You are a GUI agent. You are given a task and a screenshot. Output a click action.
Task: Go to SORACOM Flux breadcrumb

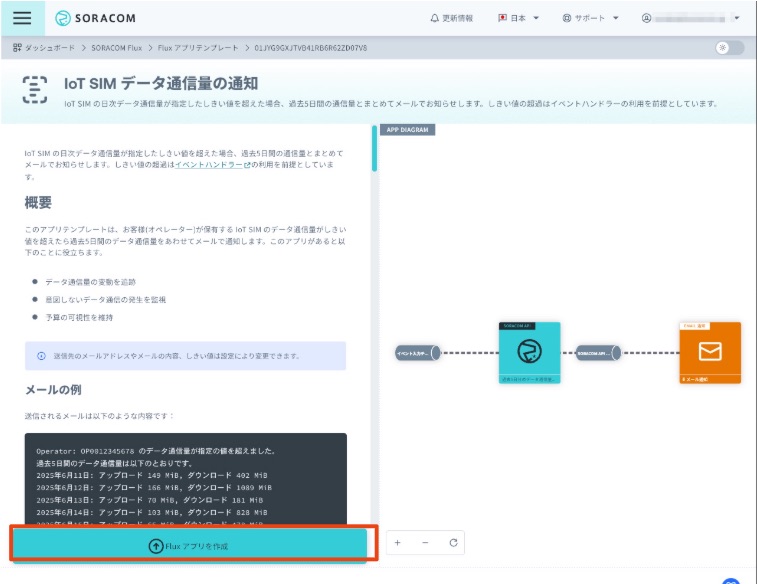click(116, 48)
